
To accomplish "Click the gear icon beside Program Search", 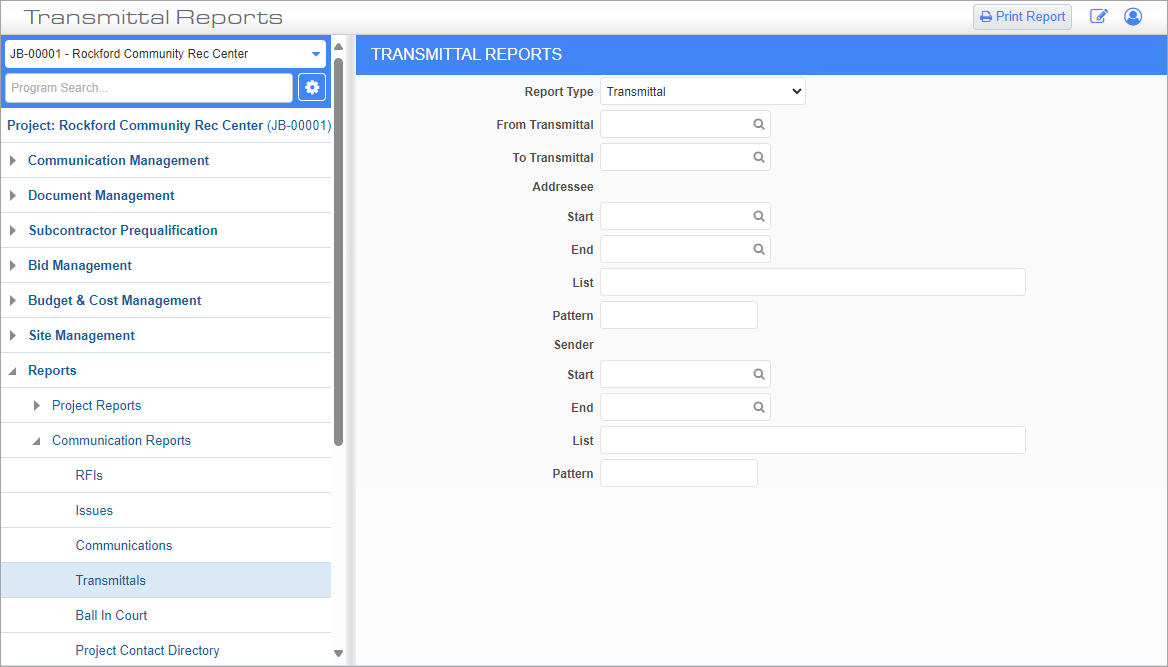I will pos(311,87).
